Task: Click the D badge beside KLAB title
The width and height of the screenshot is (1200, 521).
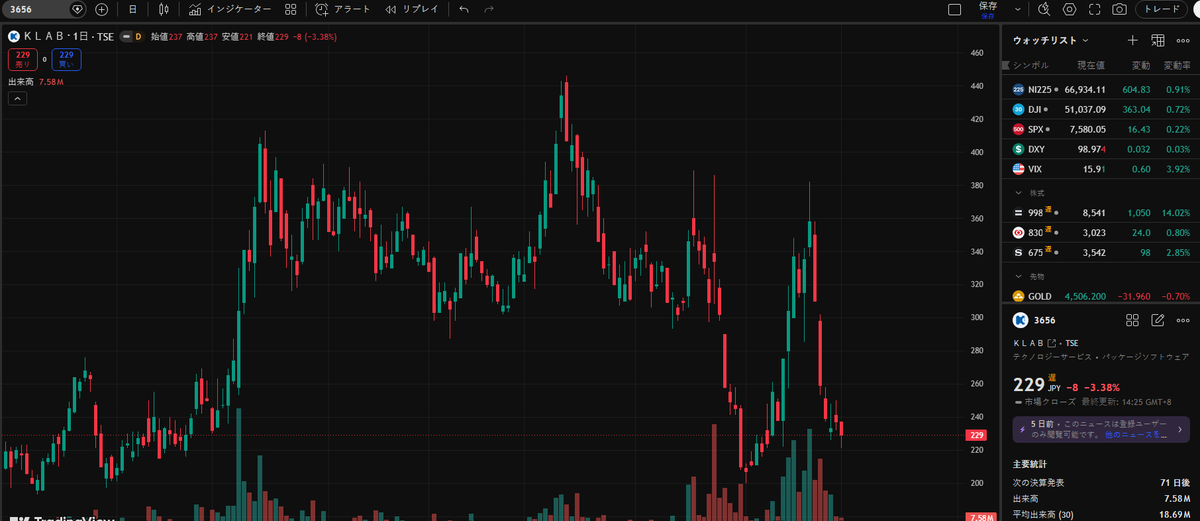Action: tap(138, 36)
